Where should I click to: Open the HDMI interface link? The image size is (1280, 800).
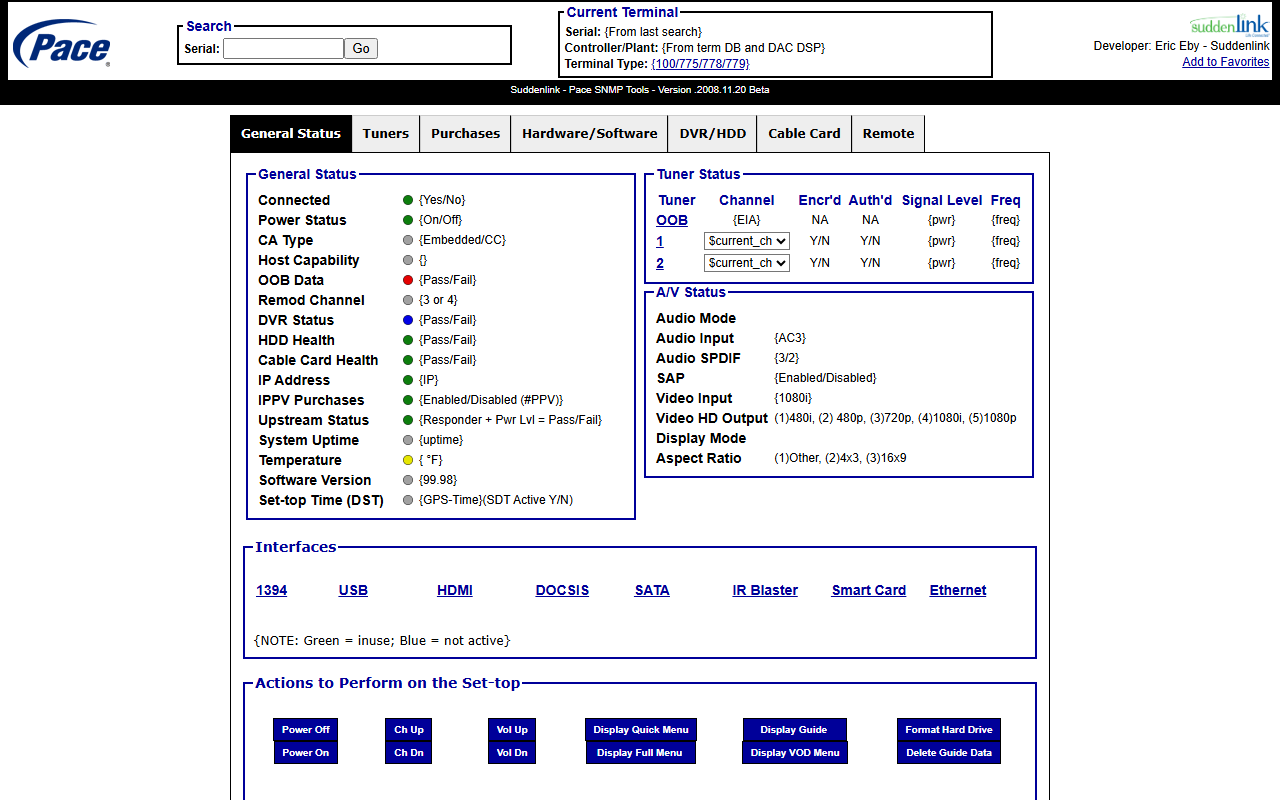coord(455,590)
